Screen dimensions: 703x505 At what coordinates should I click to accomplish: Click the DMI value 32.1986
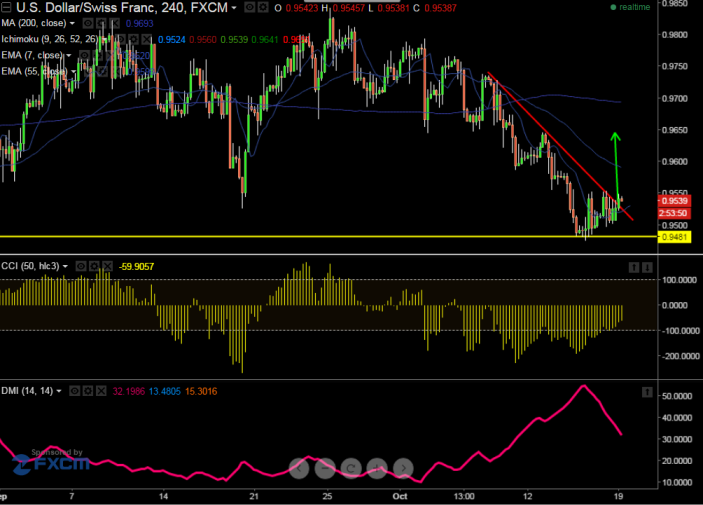[x=129, y=391]
